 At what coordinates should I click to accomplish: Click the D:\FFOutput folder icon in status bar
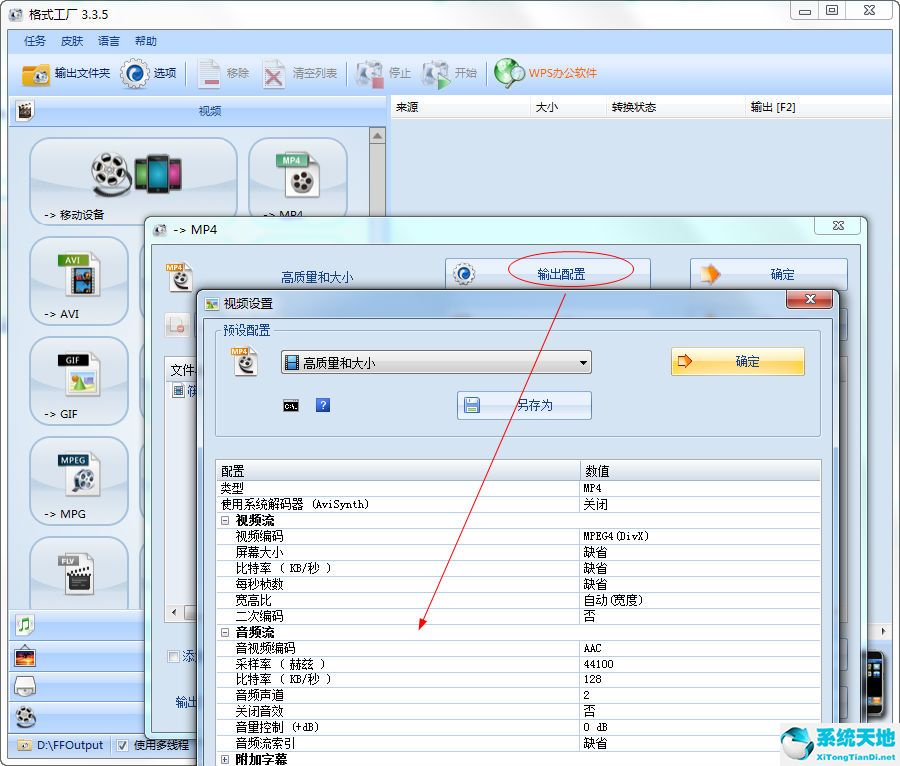pos(24,745)
